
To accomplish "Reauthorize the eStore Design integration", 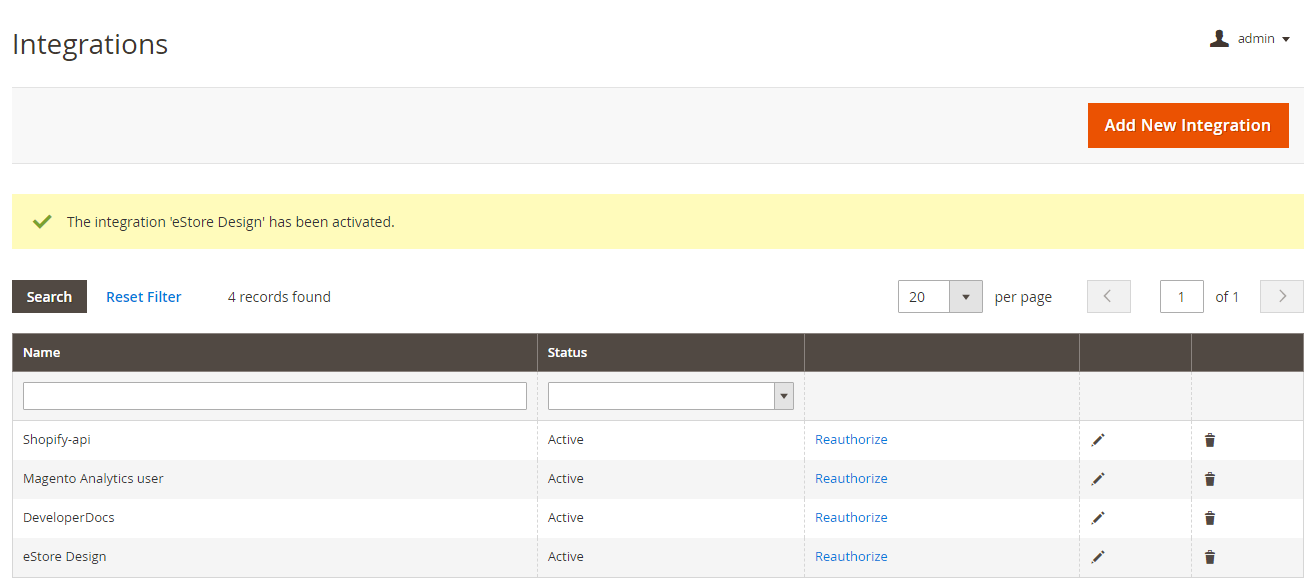I will coord(851,557).
